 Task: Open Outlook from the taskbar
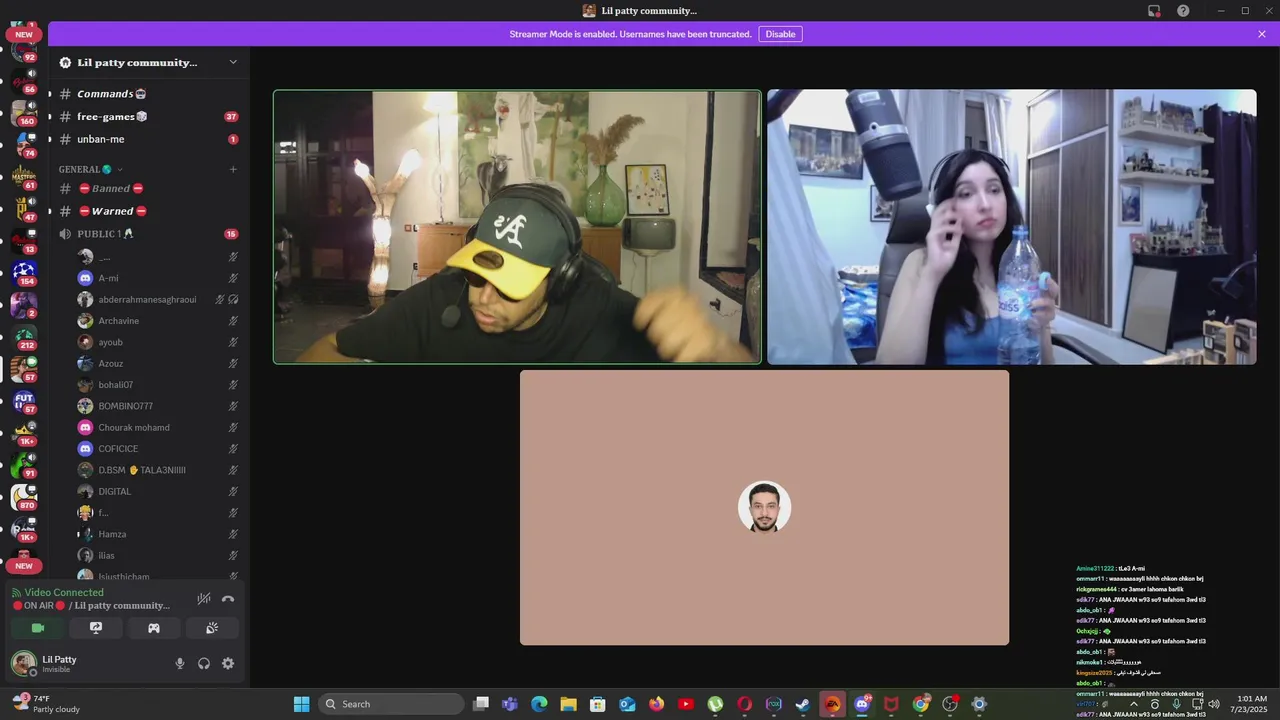(627, 704)
